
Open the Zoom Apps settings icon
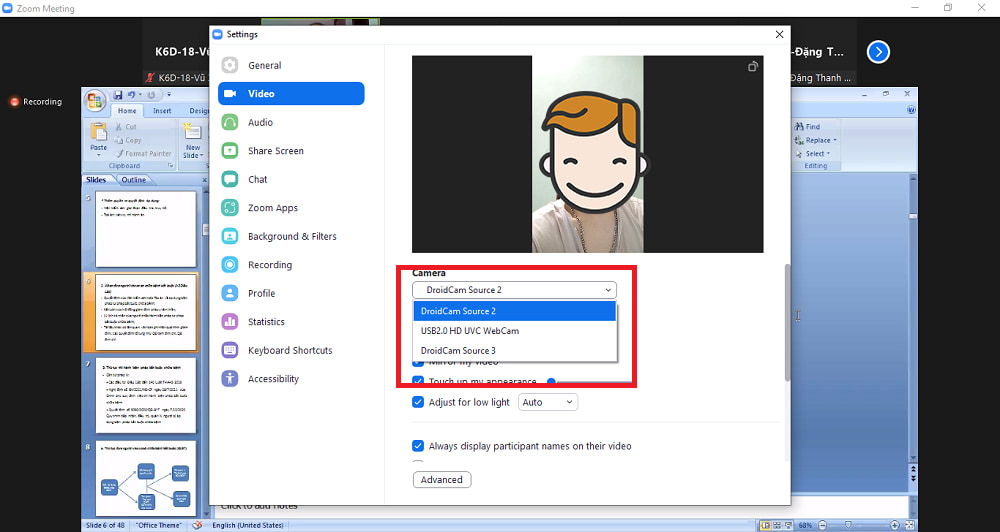(230, 208)
